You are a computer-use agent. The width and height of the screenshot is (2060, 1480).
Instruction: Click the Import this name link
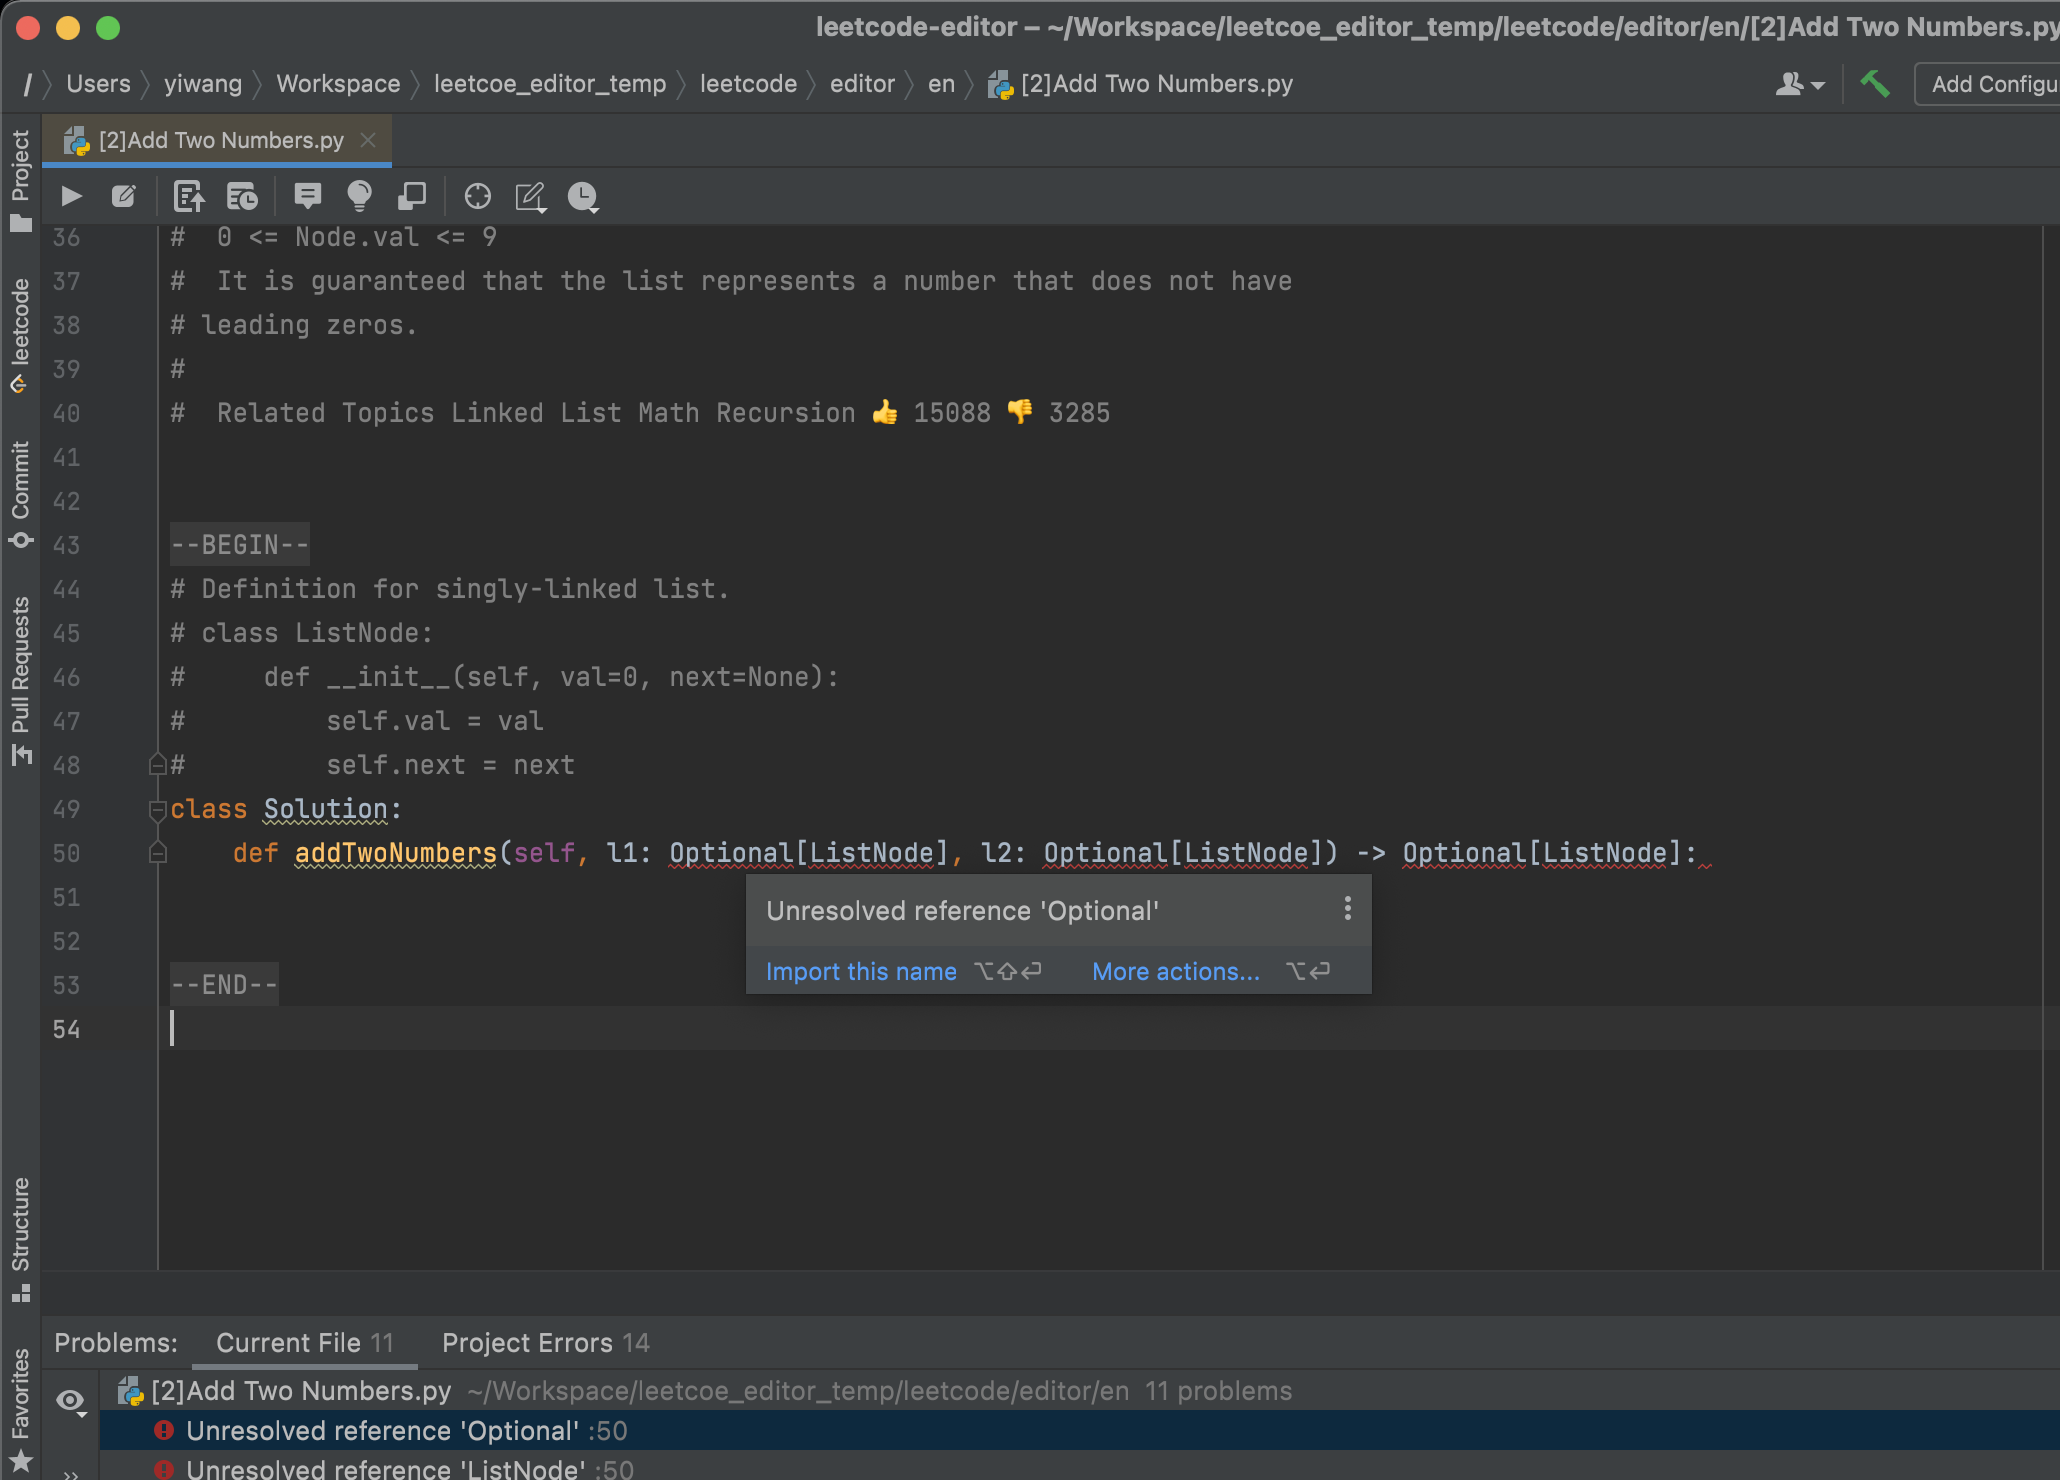(861, 971)
